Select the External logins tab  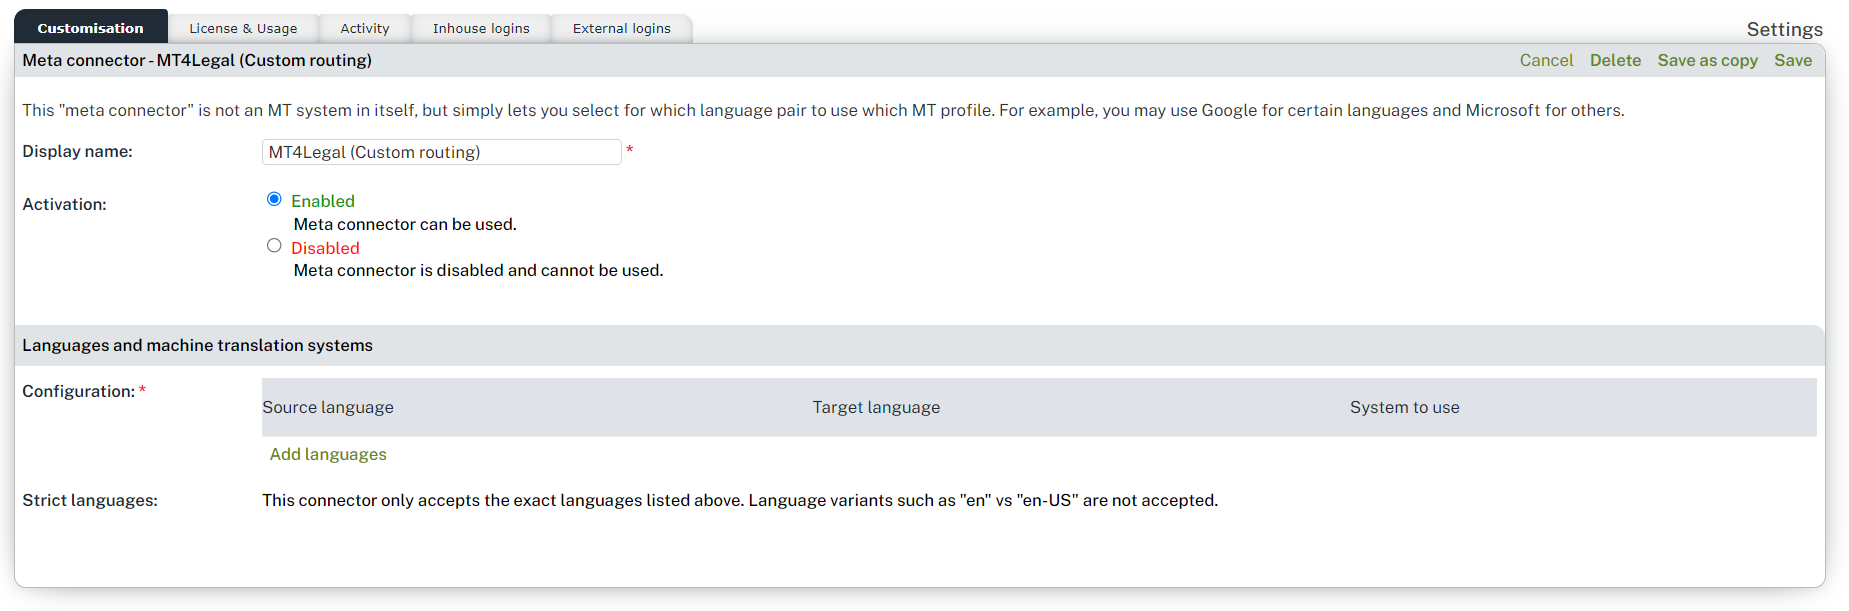(621, 28)
